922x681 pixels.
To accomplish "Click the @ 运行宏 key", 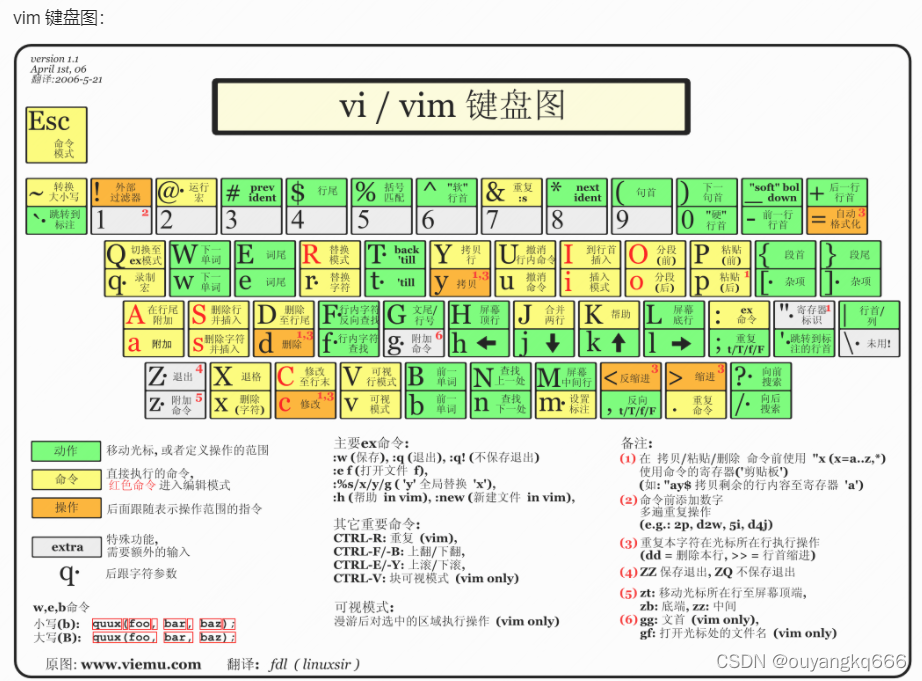I will (187, 192).
